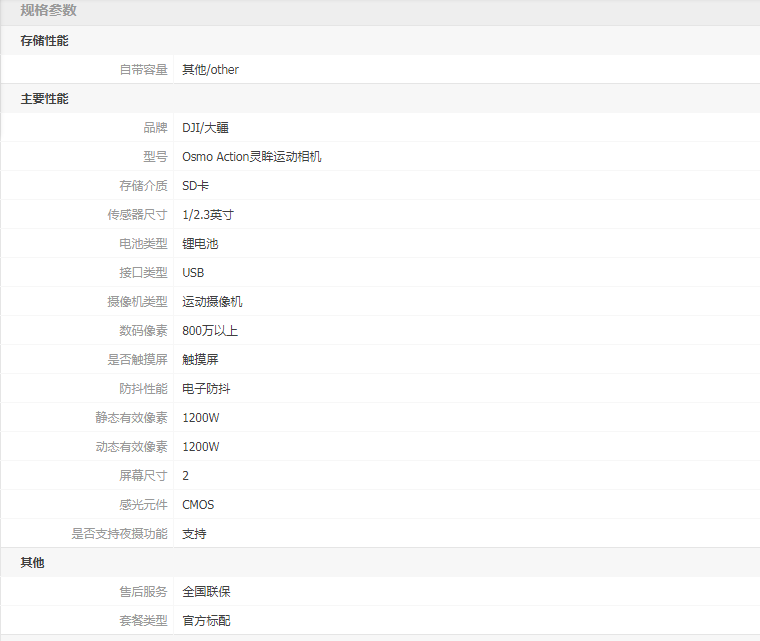This screenshot has width=760, height=641.
Task: Click the 自带容量 label
Action: point(143,70)
